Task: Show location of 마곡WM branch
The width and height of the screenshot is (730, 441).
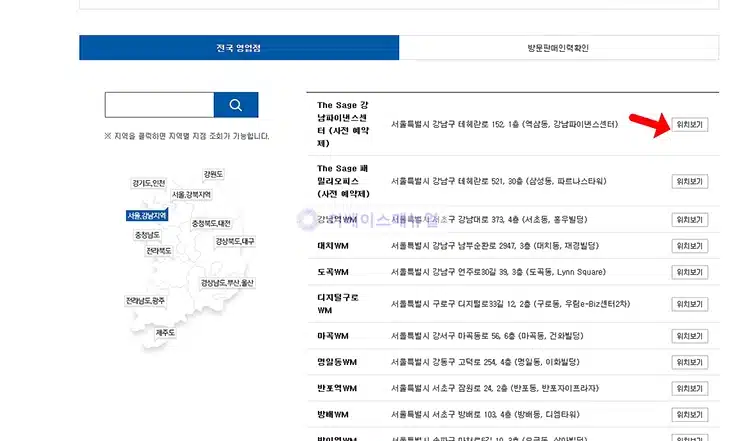Action: click(x=689, y=336)
